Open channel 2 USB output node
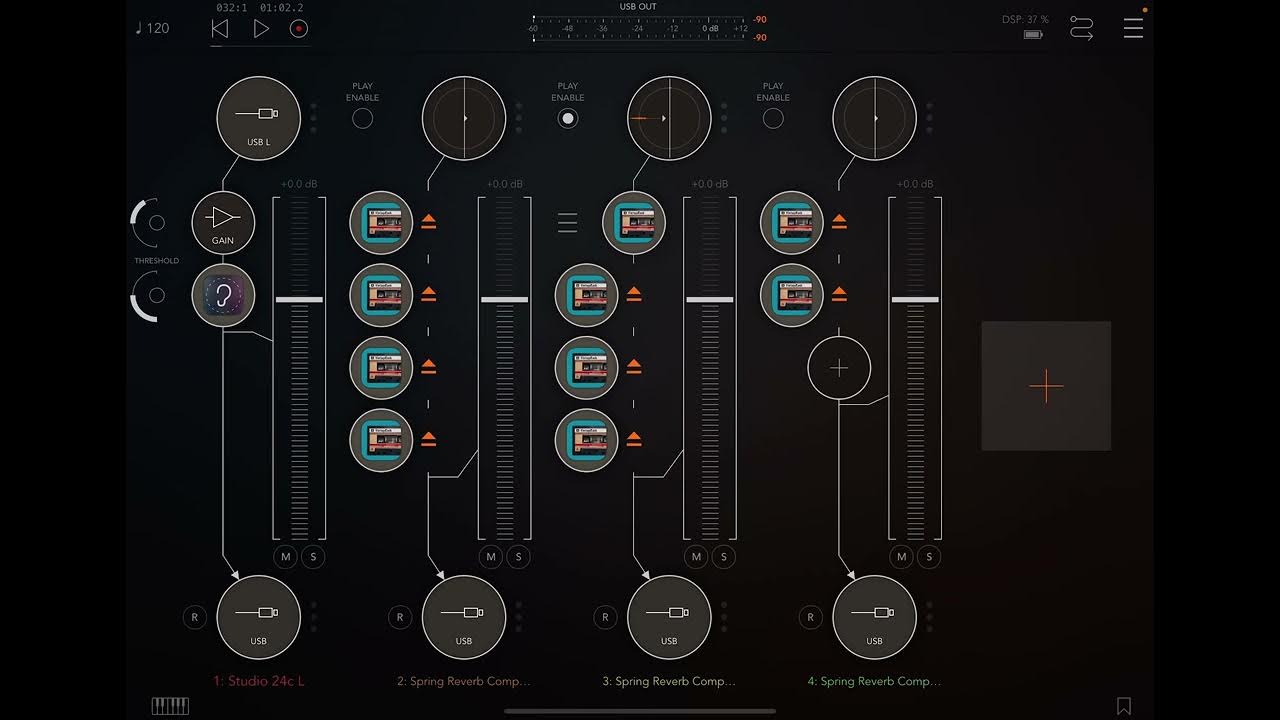Screen dimensions: 1280x720 [x=464, y=617]
